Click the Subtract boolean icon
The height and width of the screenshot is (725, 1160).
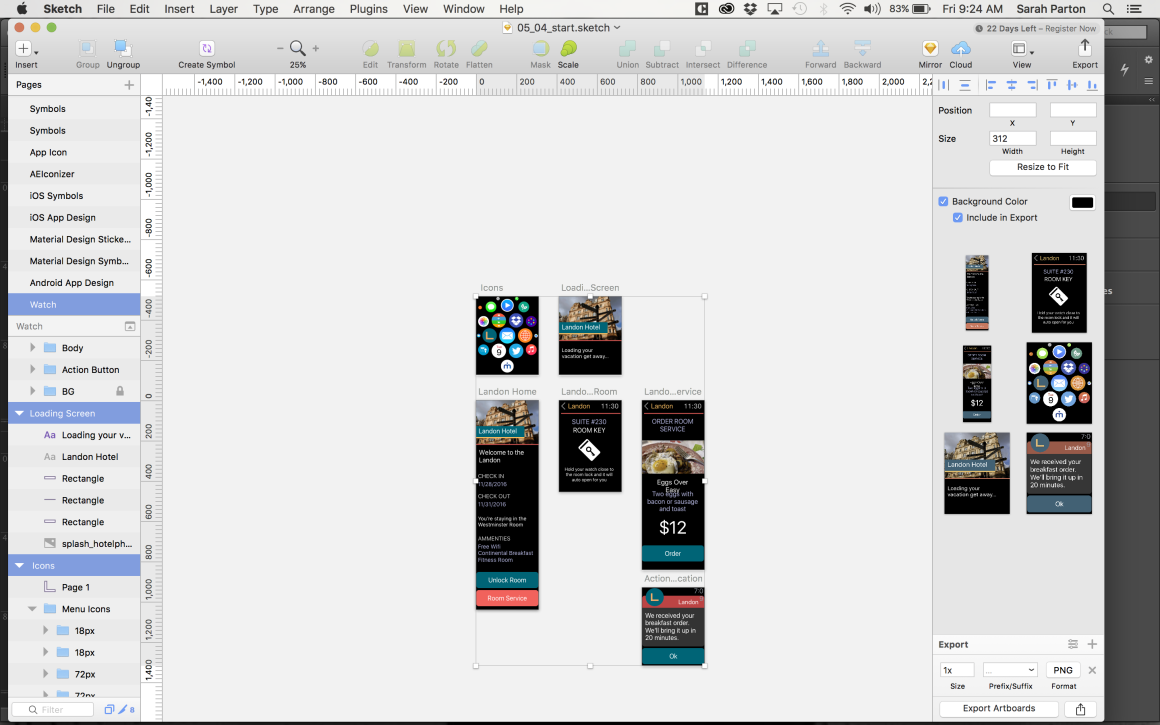[662, 49]
